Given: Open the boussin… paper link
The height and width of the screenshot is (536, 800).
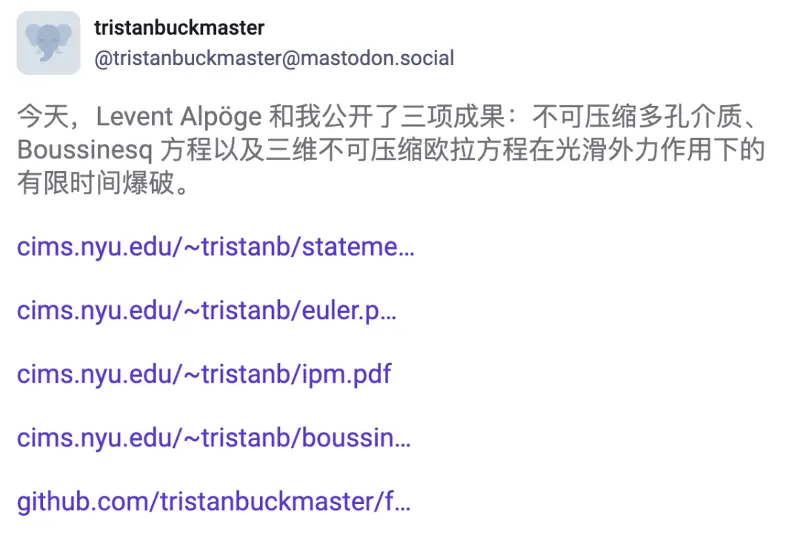Looking at the screenshot, I should (x=214, y=438).
